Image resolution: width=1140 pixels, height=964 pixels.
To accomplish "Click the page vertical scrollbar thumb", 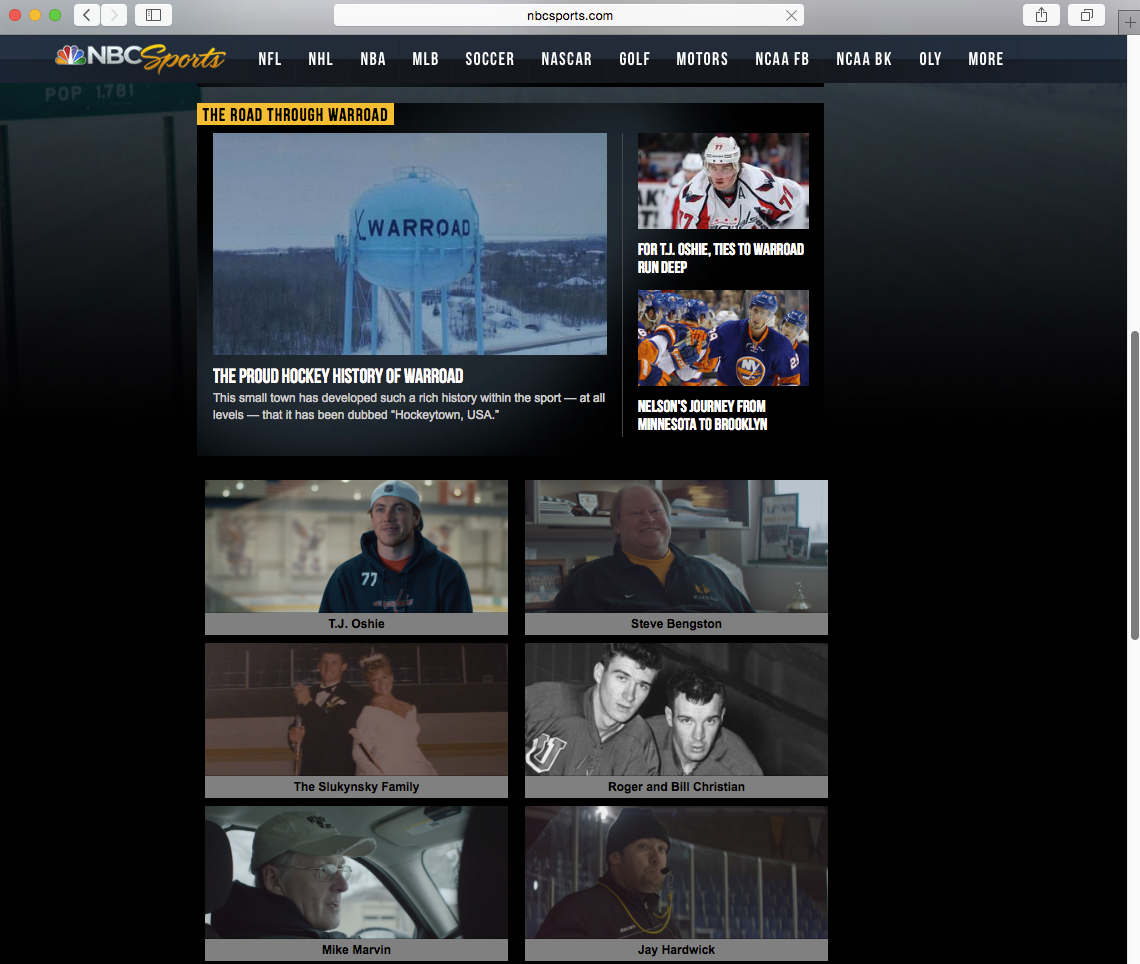I will pyautogui.click(x=1133, y=486).
